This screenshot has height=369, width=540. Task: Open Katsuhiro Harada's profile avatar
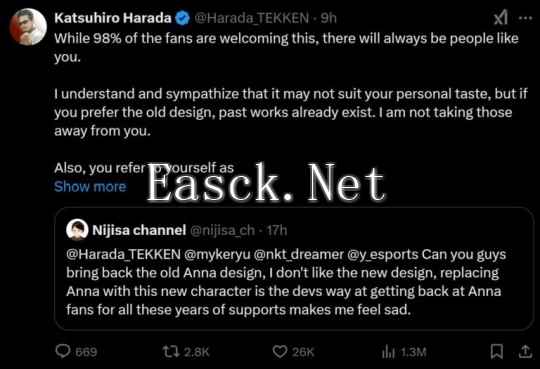pos(28,27)
